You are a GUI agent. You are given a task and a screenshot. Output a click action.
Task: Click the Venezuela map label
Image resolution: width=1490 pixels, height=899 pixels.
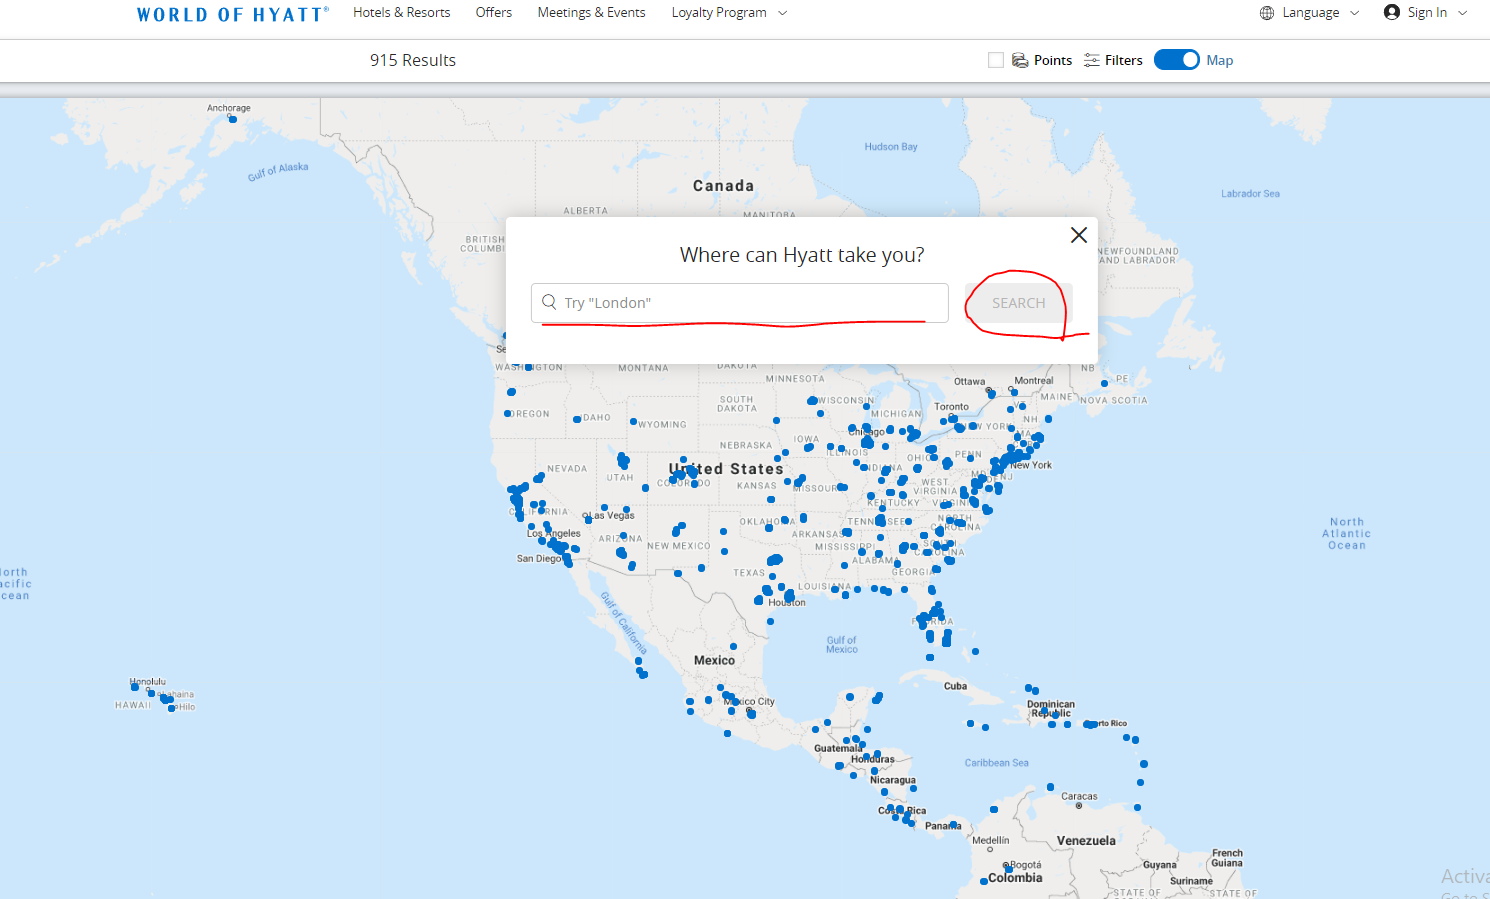coord(1086,841)
